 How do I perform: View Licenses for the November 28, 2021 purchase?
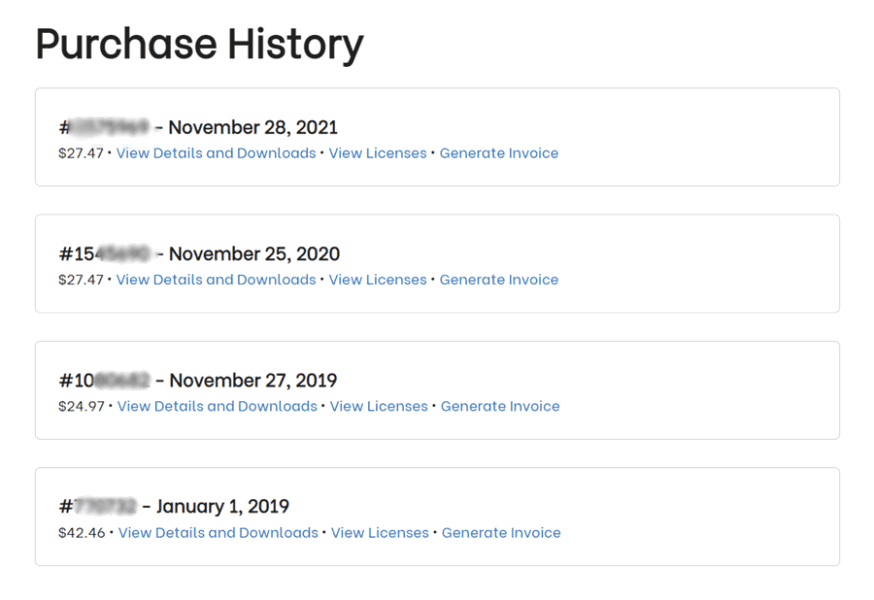[377, 153]
